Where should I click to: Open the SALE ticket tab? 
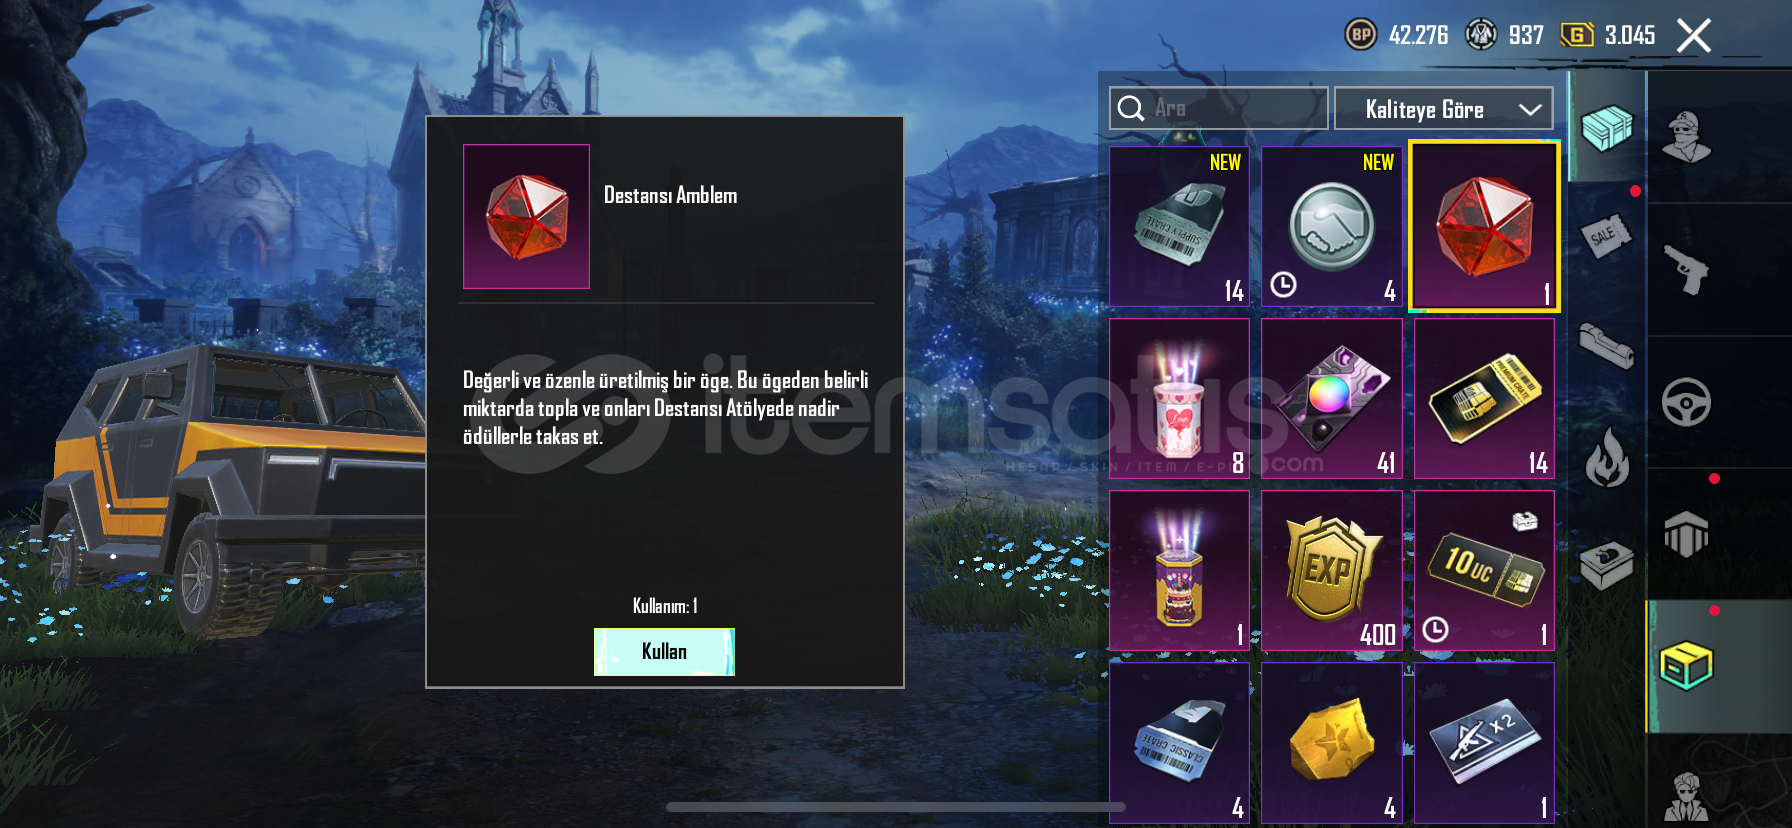[x=1605, y=236]
